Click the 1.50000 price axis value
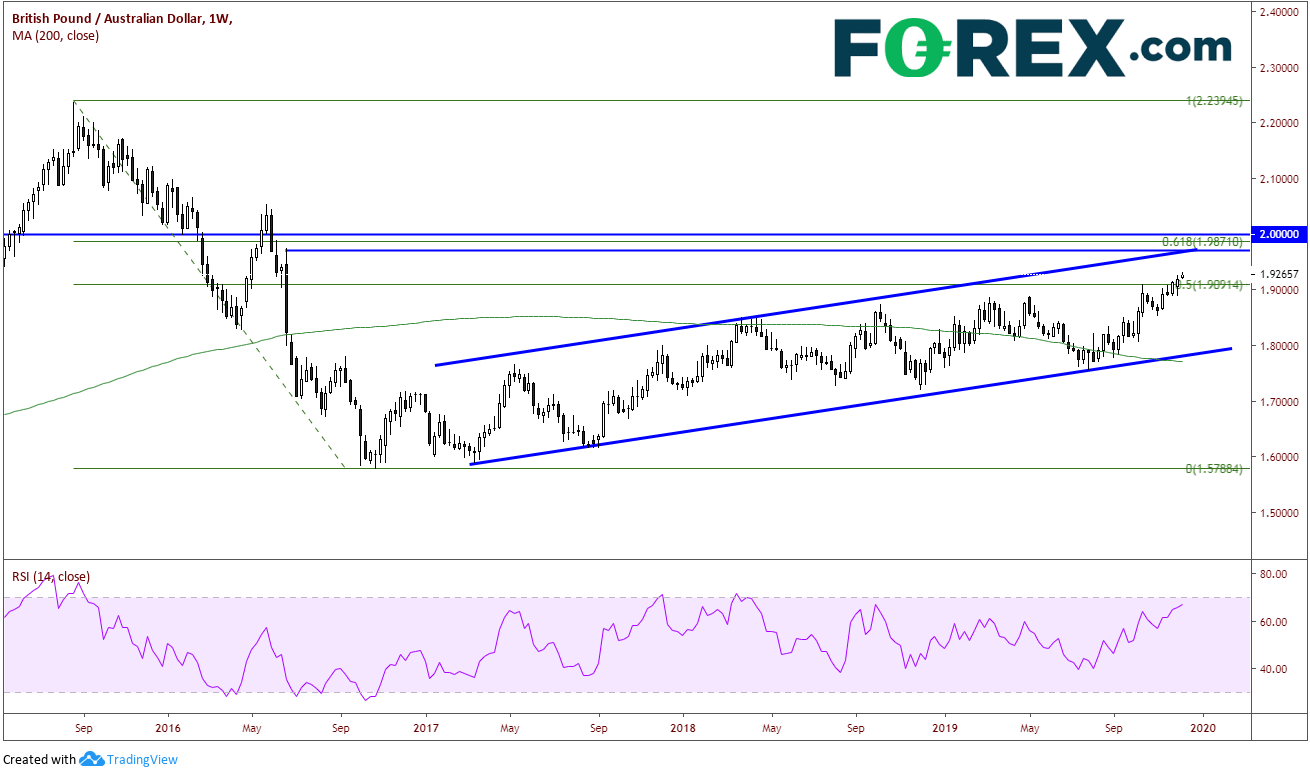1310x777 pixels. pos(1281,513)
